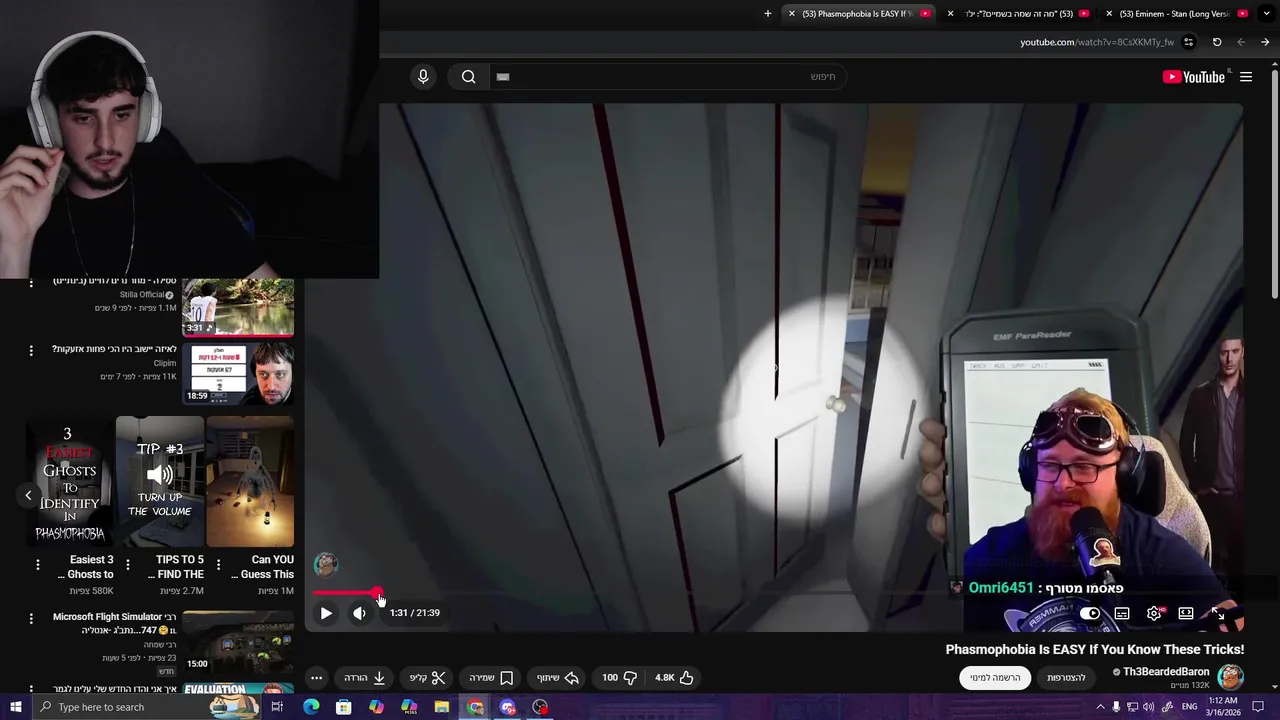
Task: Open the Microsoft Flight Simulator video title
Action: (114, 624)
